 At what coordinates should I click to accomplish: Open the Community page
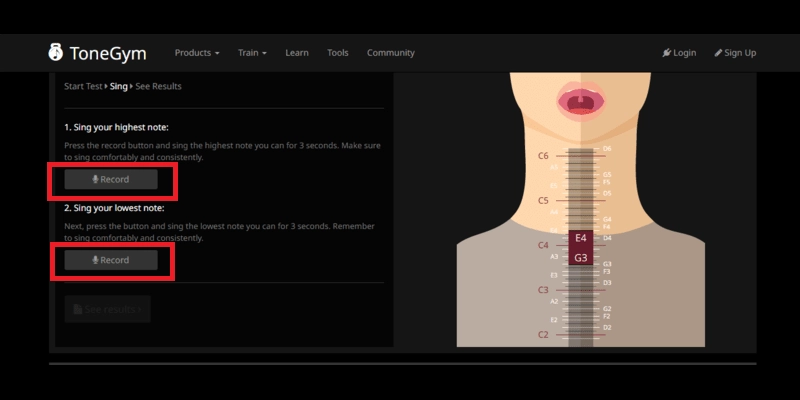390,53
